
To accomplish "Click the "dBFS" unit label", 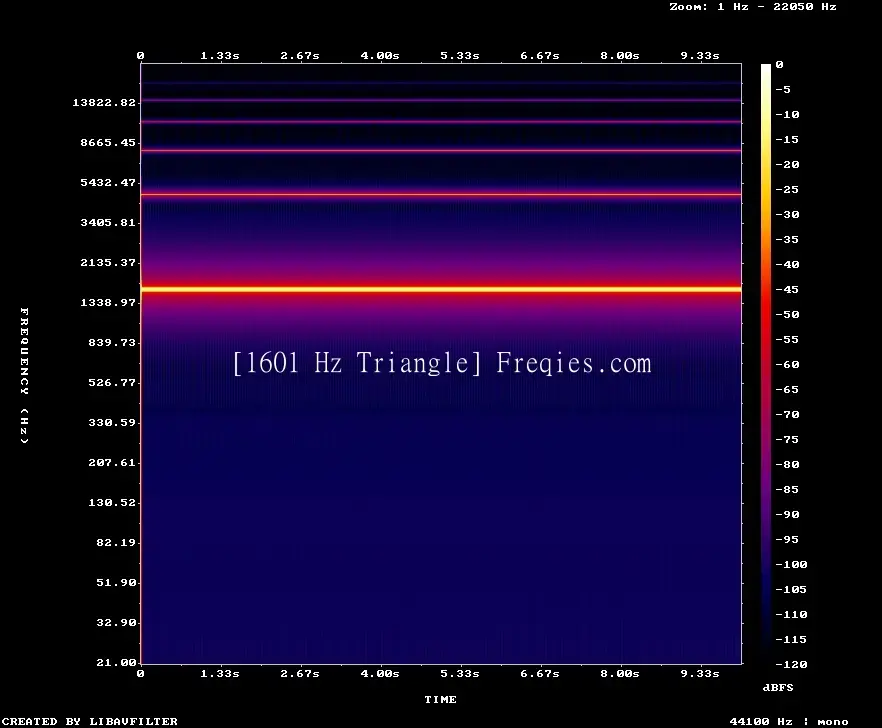I will point(778,687).
